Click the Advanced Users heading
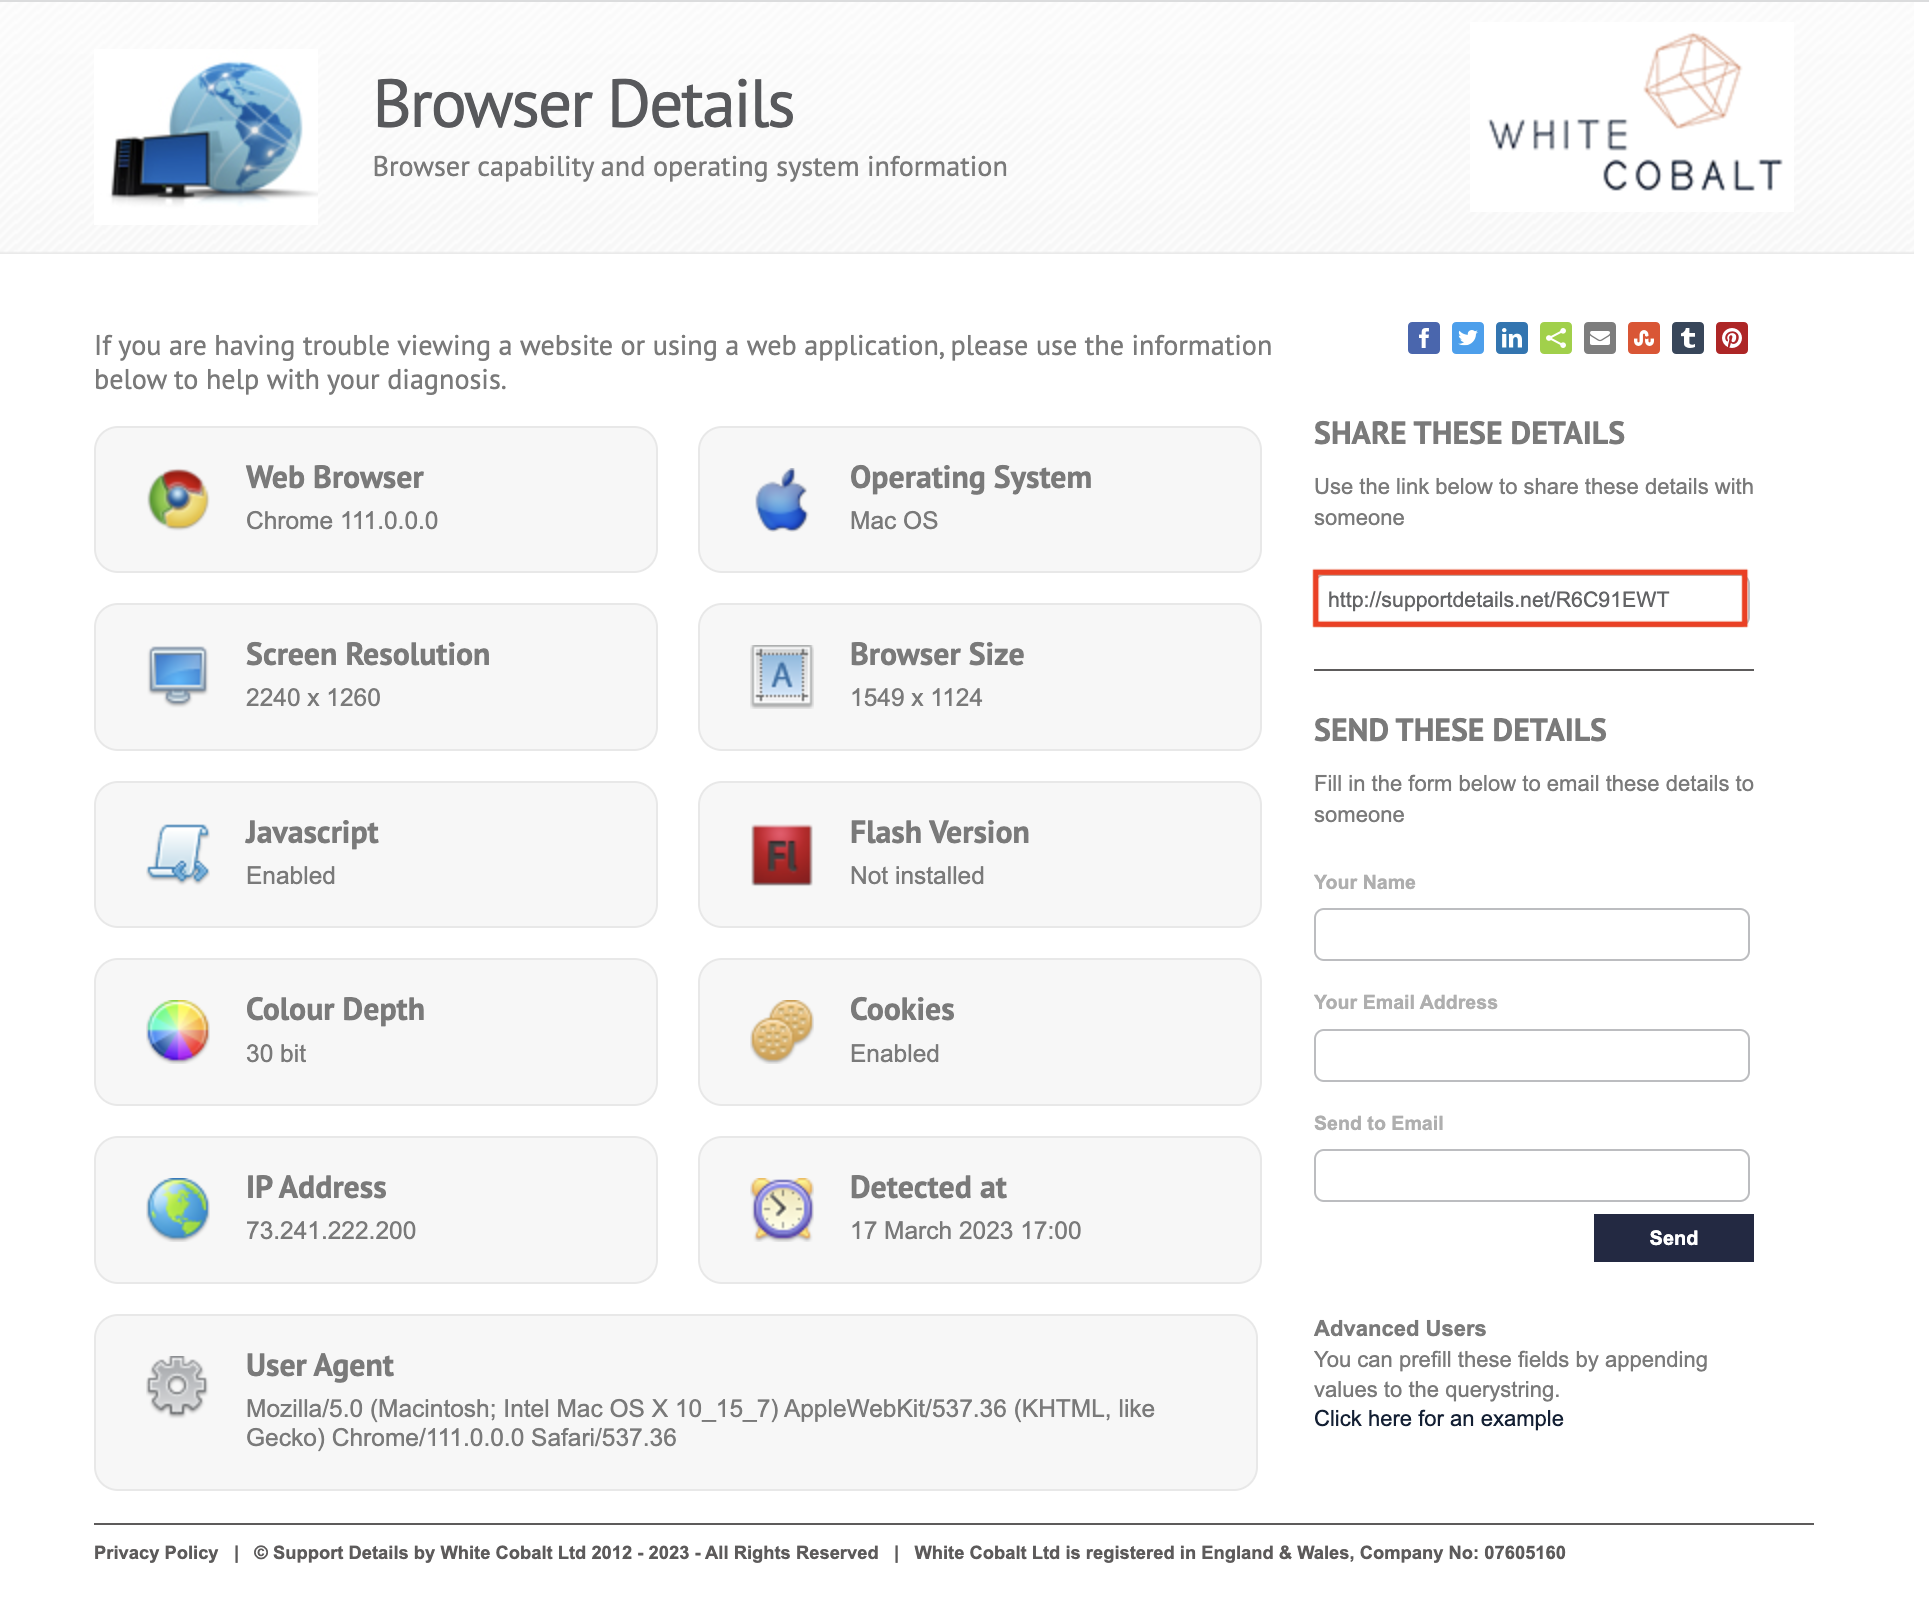This screenshot has width=1929, height=1605. [1400, 1328]
